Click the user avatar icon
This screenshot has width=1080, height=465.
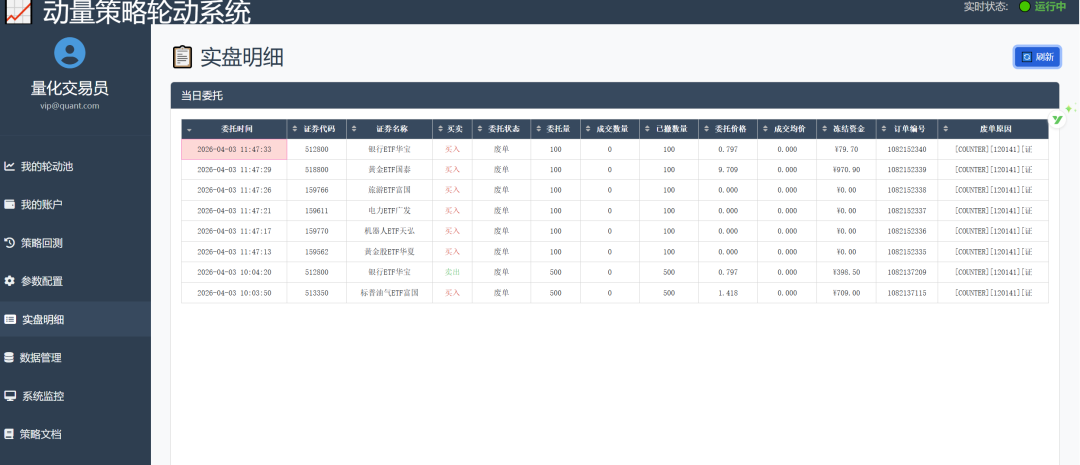tap(70, 52)
